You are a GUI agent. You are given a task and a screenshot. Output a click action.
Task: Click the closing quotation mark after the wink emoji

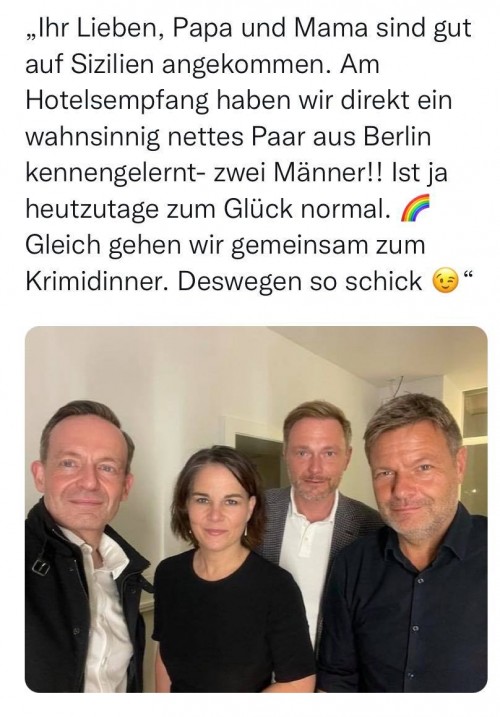click(467, 276)
